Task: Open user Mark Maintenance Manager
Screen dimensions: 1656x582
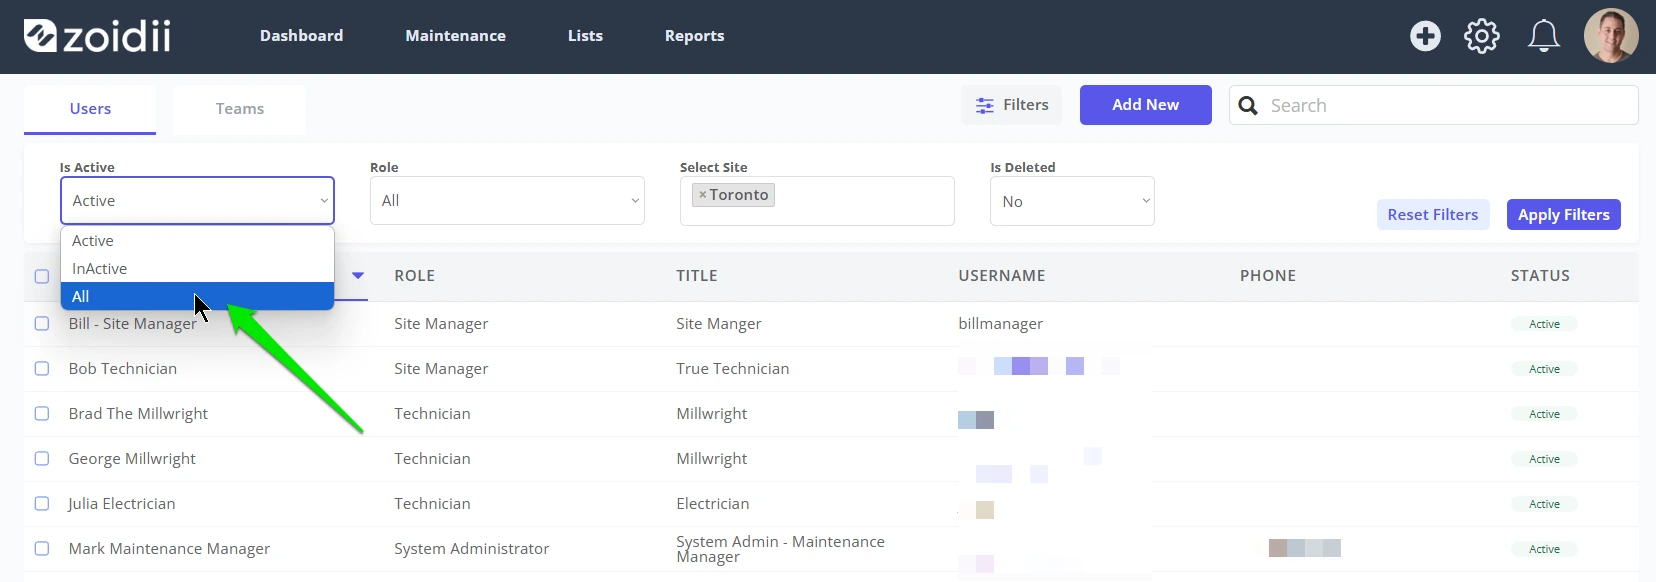Action: (x=169, y=548)
